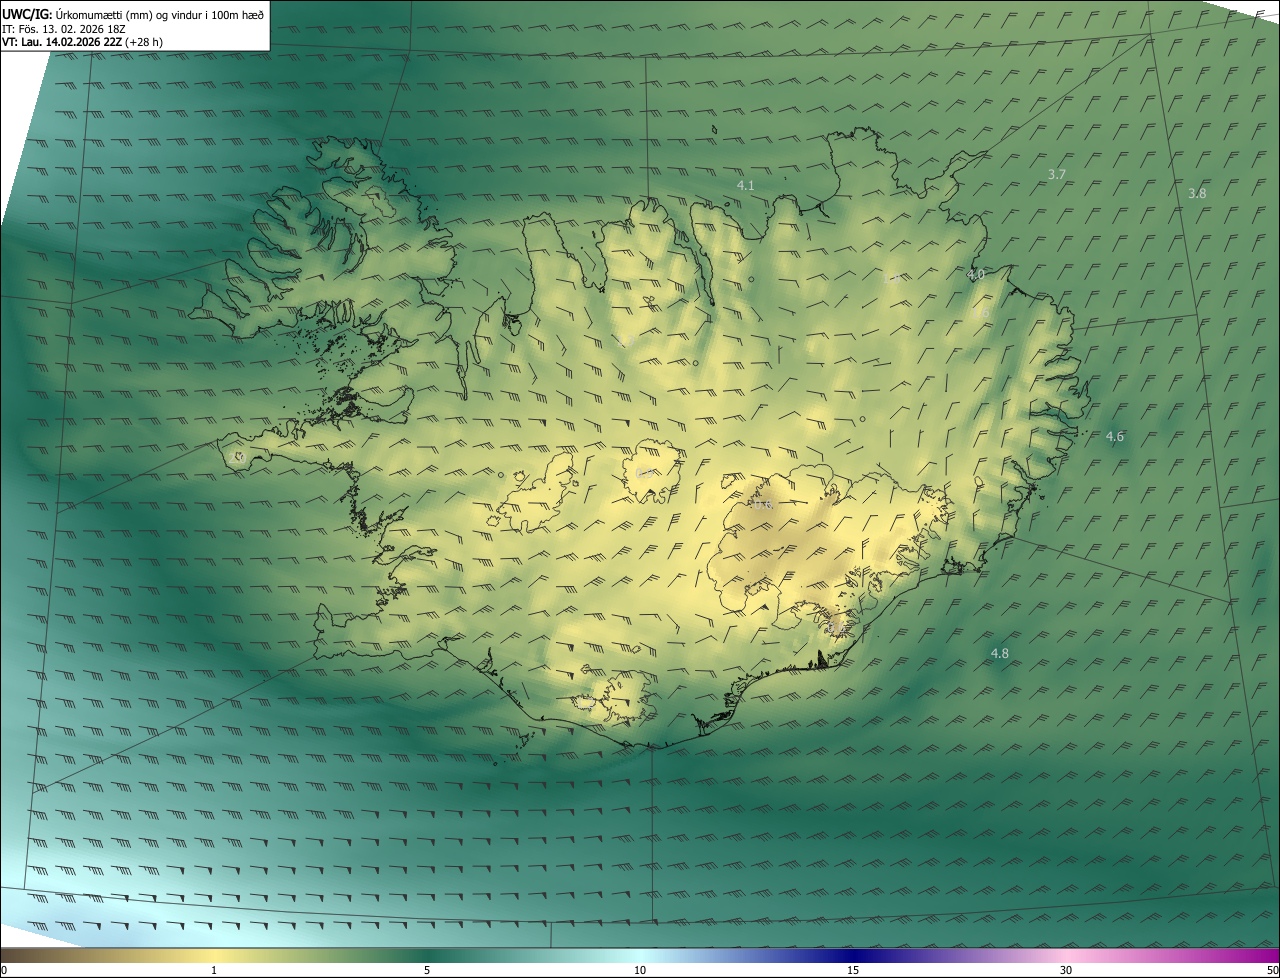Click the color scale tick labeled 30
The height and width of the screenshot is (978, 1280).
[x=1066, y=970]
